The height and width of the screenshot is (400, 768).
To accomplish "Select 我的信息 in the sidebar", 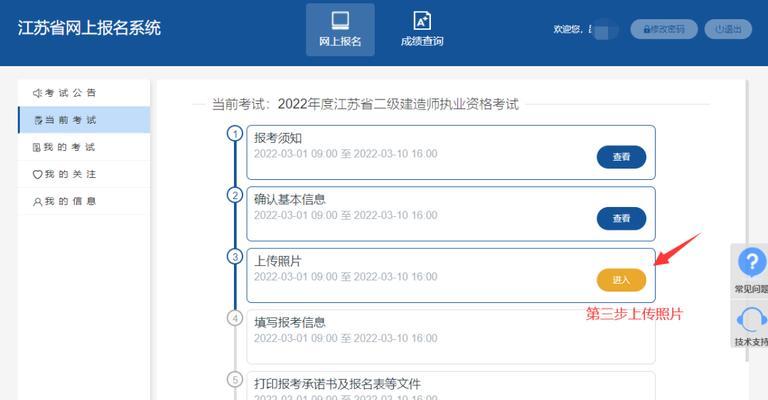I will [84, 201].
